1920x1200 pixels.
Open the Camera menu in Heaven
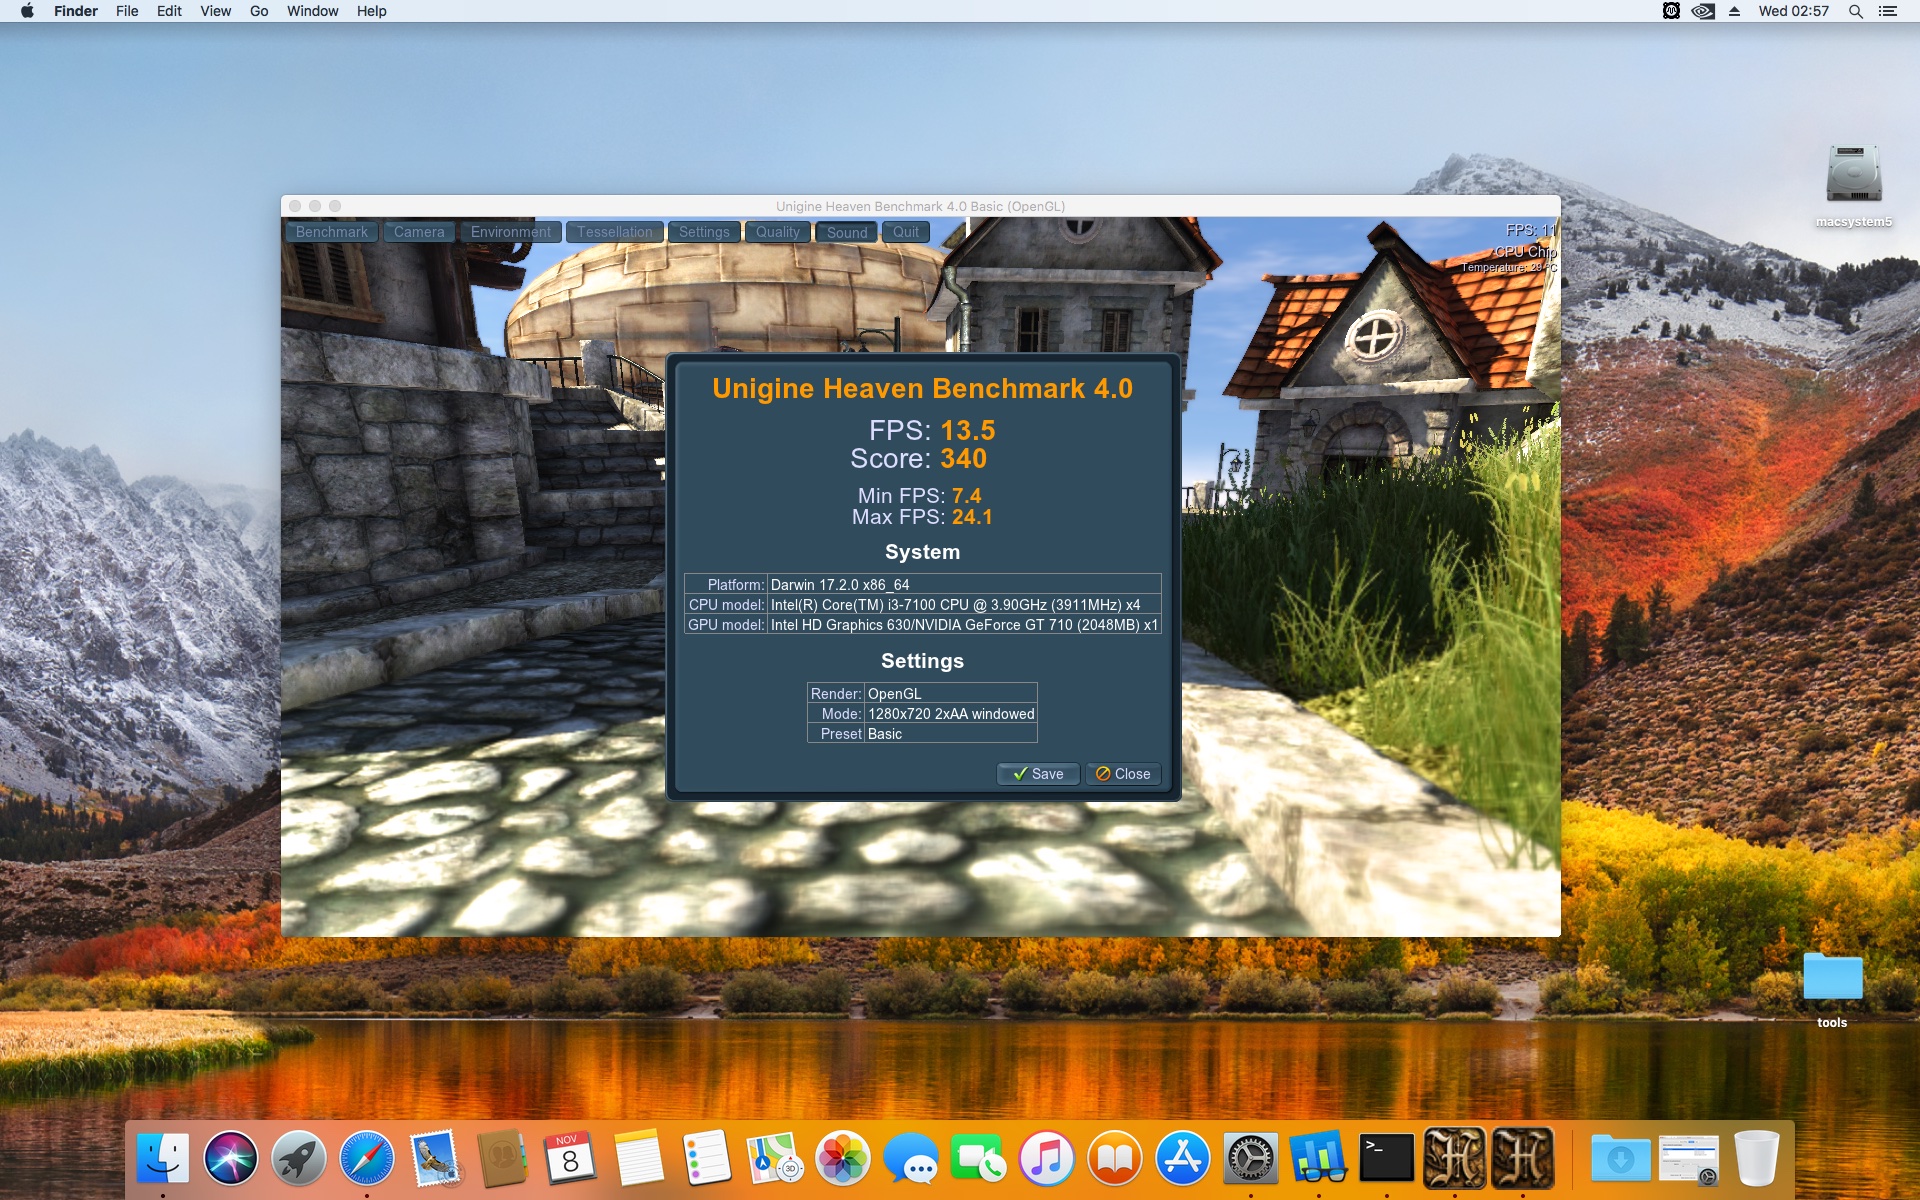[418, 232]
